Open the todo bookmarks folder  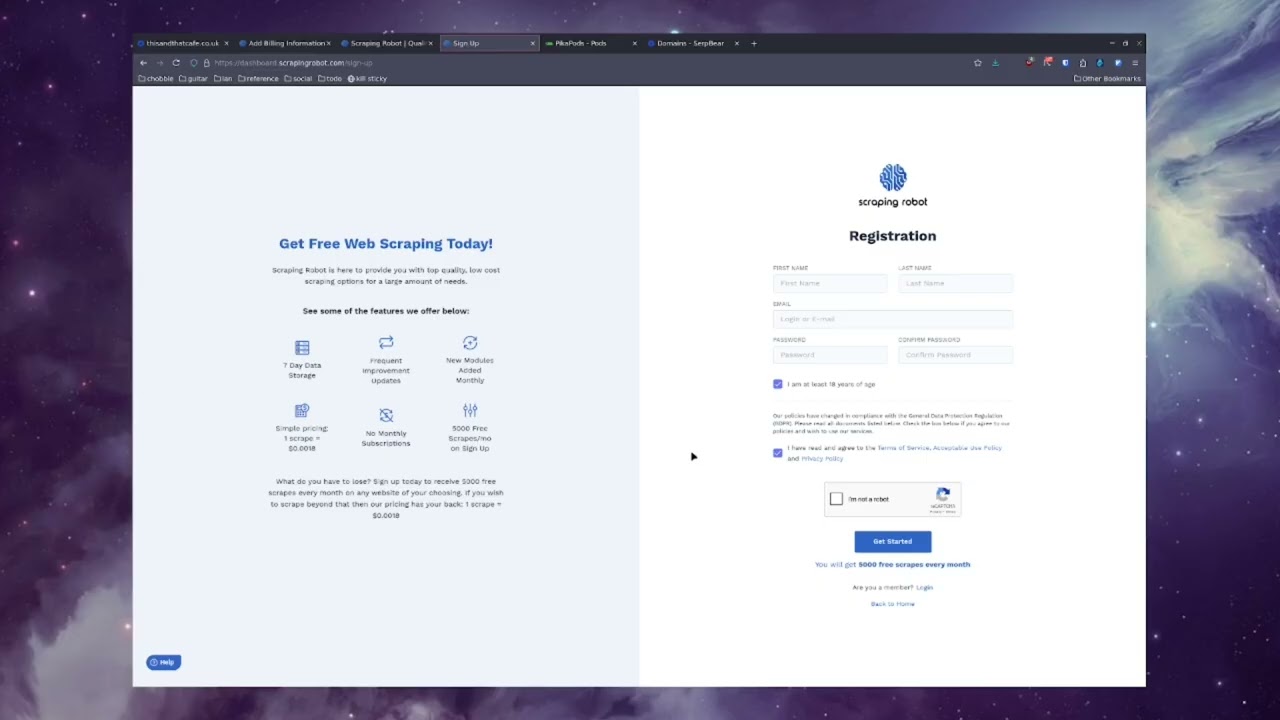coord(330,78)
